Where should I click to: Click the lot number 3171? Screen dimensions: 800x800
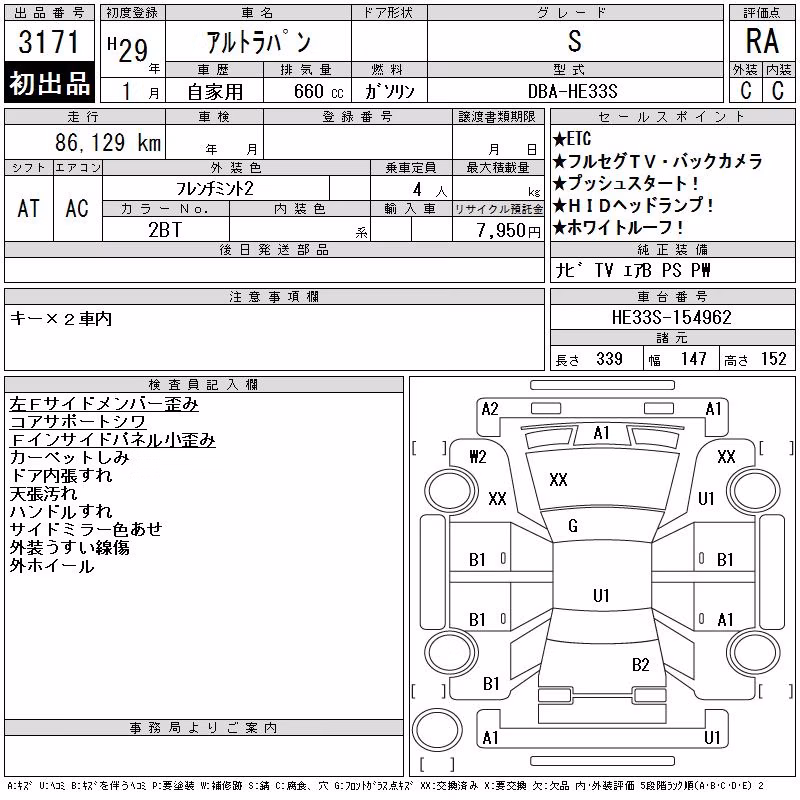point(49,42)
